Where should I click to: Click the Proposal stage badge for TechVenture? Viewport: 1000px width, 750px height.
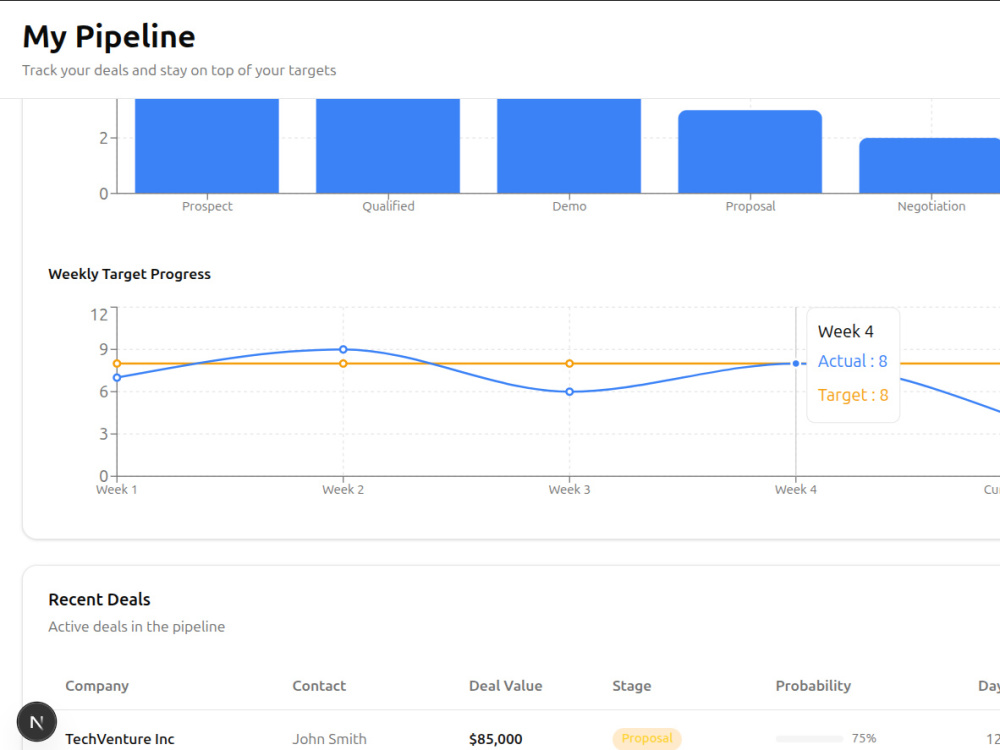[647, 739]
